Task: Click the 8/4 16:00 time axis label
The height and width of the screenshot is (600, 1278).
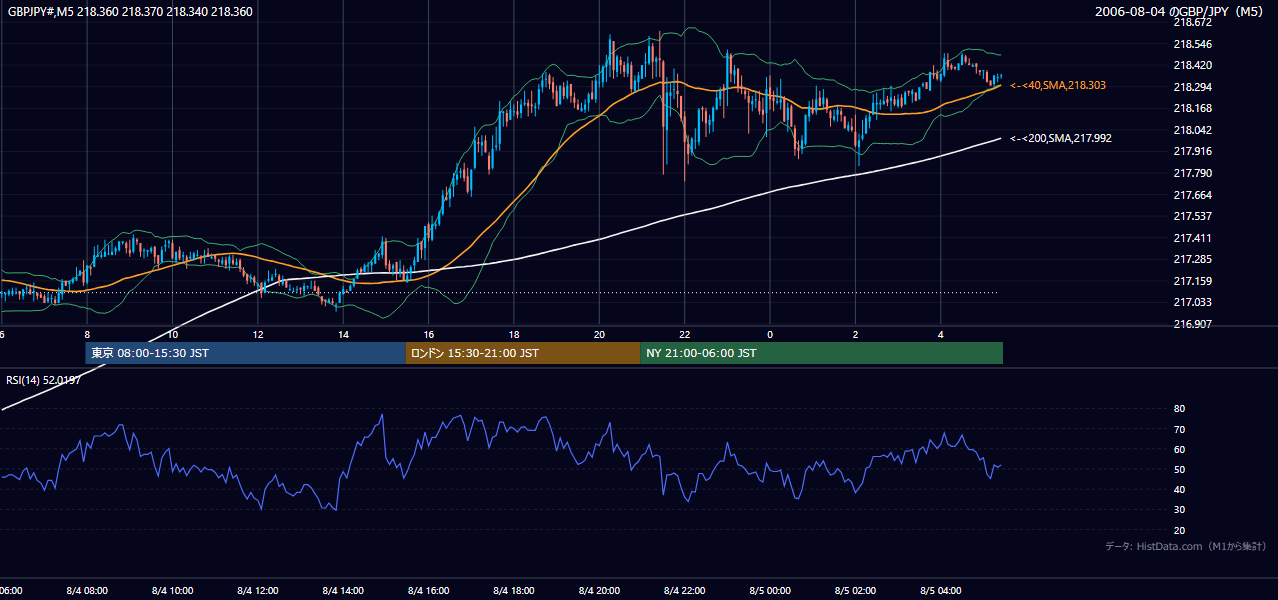Action: [429, 591]
